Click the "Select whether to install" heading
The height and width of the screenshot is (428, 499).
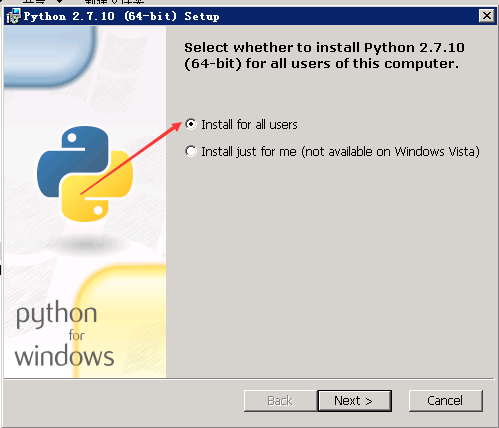point(324,55)
